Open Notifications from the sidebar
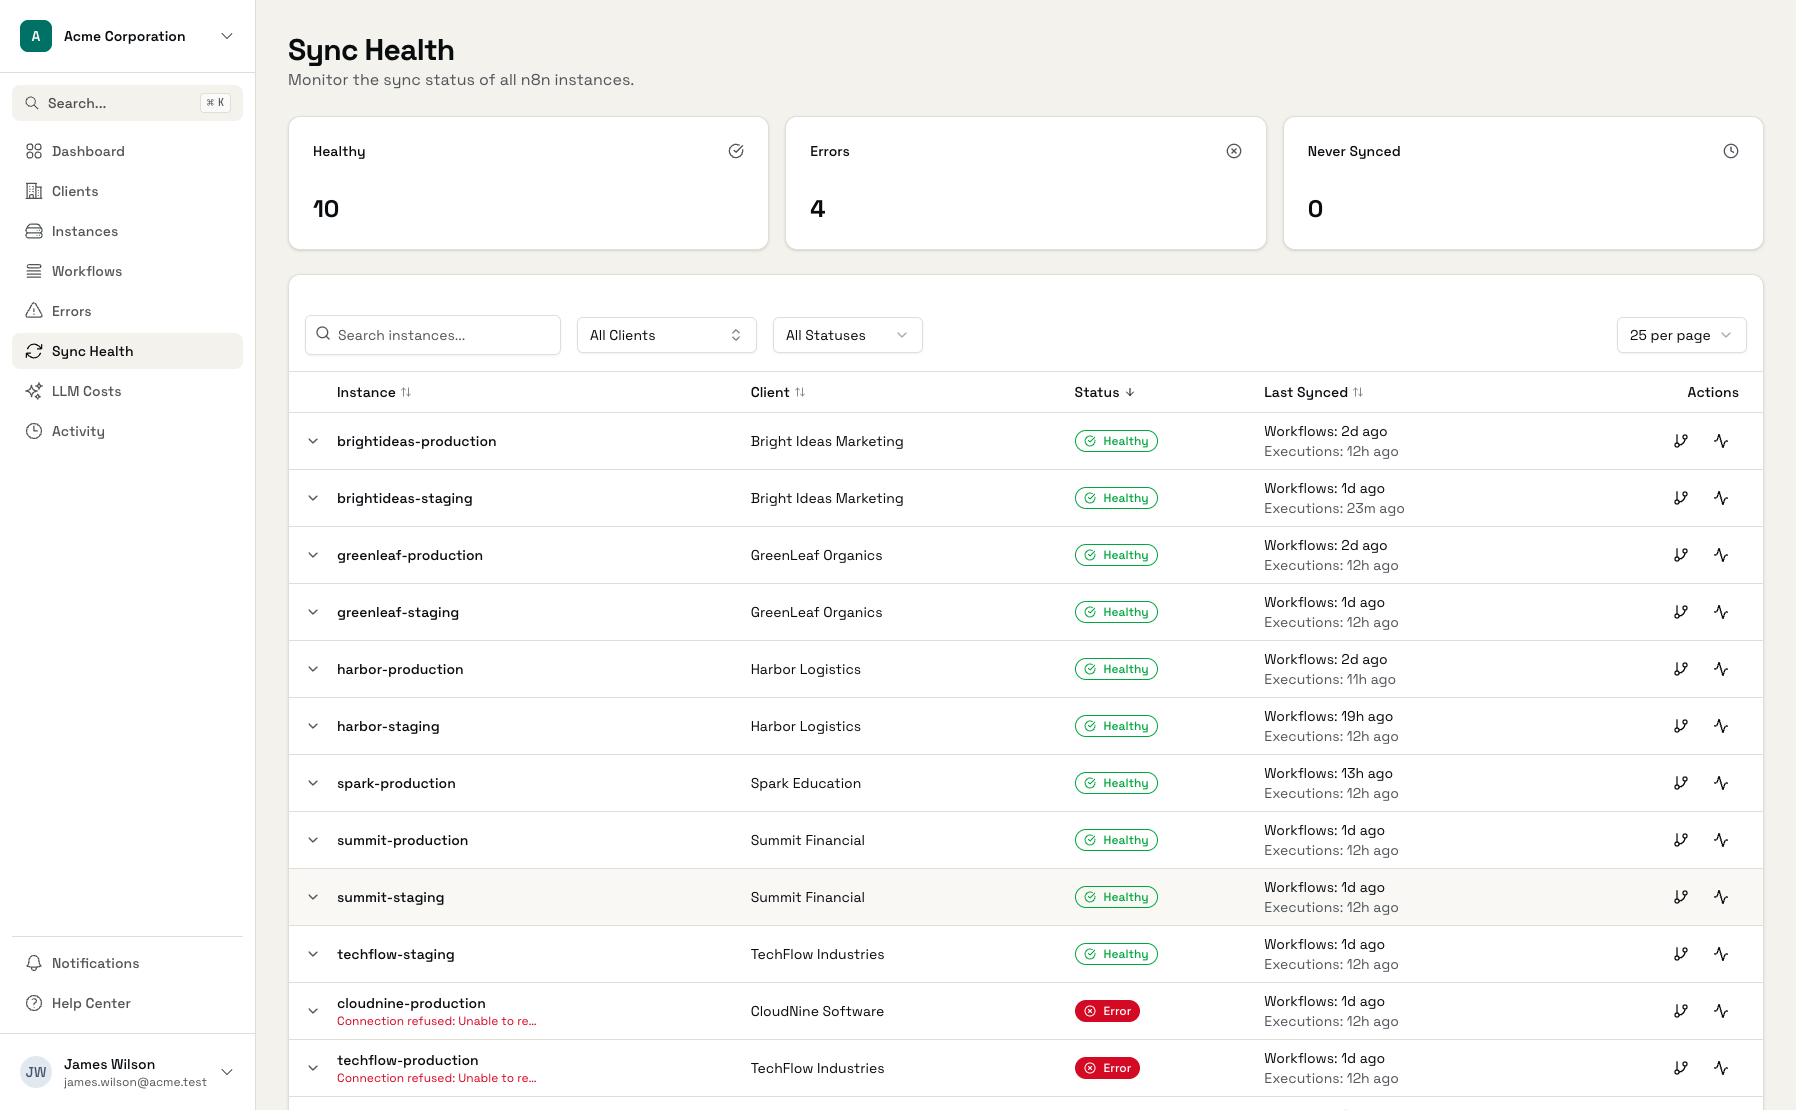1796x1110 pixels. point(95,963)
